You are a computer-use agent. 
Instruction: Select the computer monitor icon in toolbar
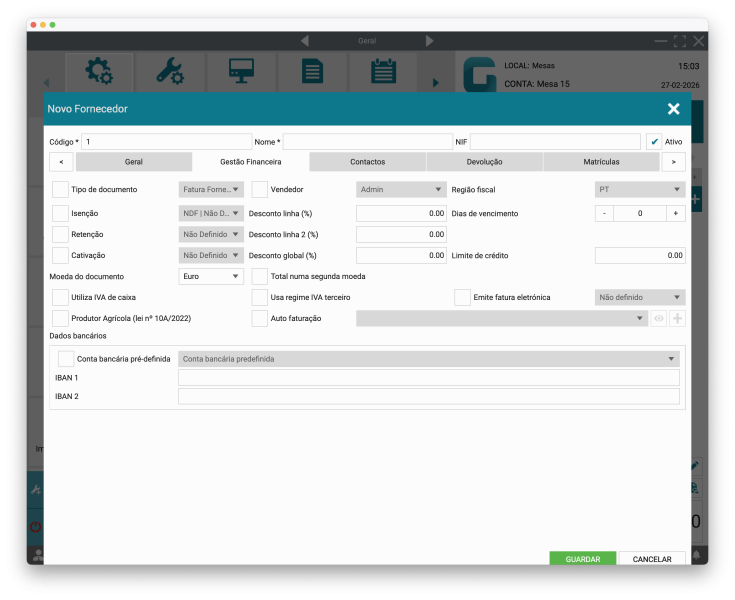click(x=241, y=71)
